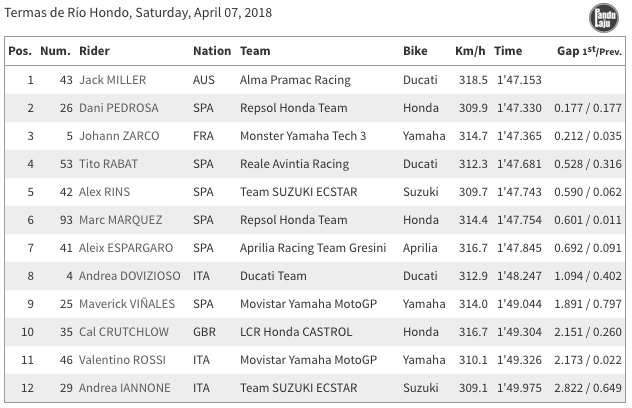Select rider Marc MARQUEZ
This screenshot has height=408, width=632.
pos(120,219)
